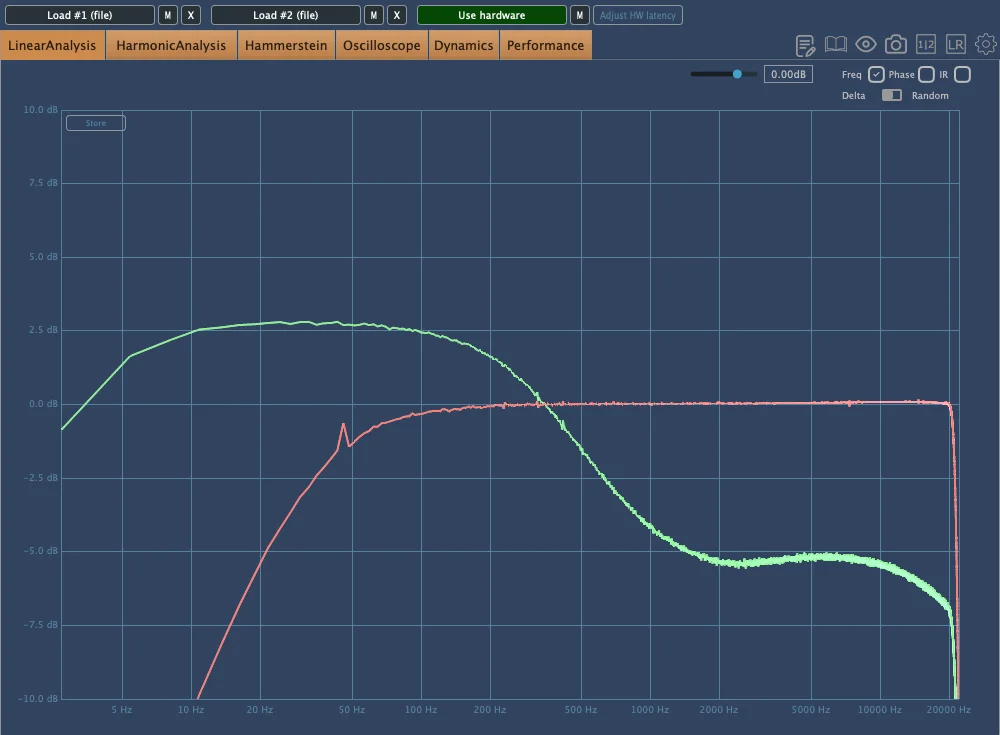Click the gain slider's blue handle
This screenshot has height=735, width=1000.
(x=738, y=74)
